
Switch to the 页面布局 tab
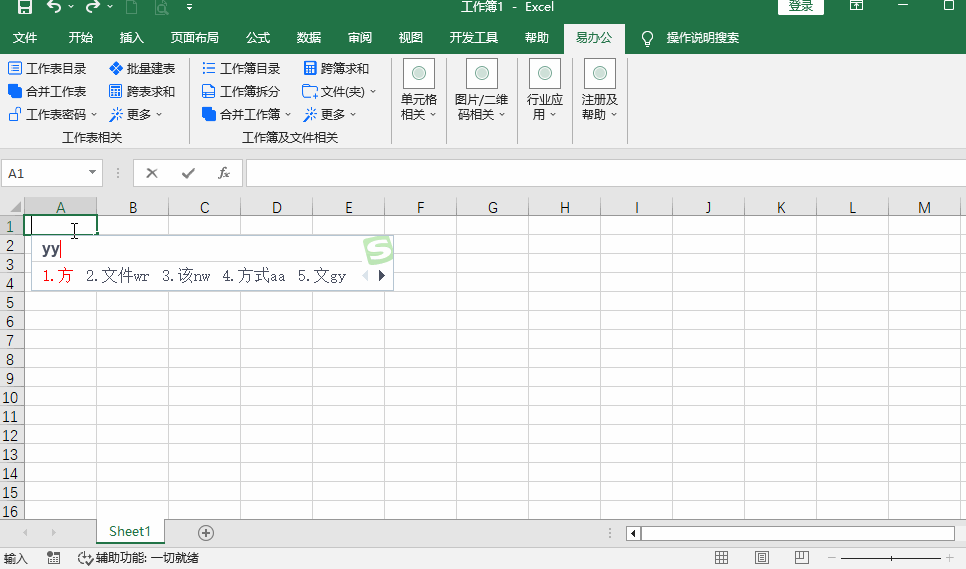194,38
